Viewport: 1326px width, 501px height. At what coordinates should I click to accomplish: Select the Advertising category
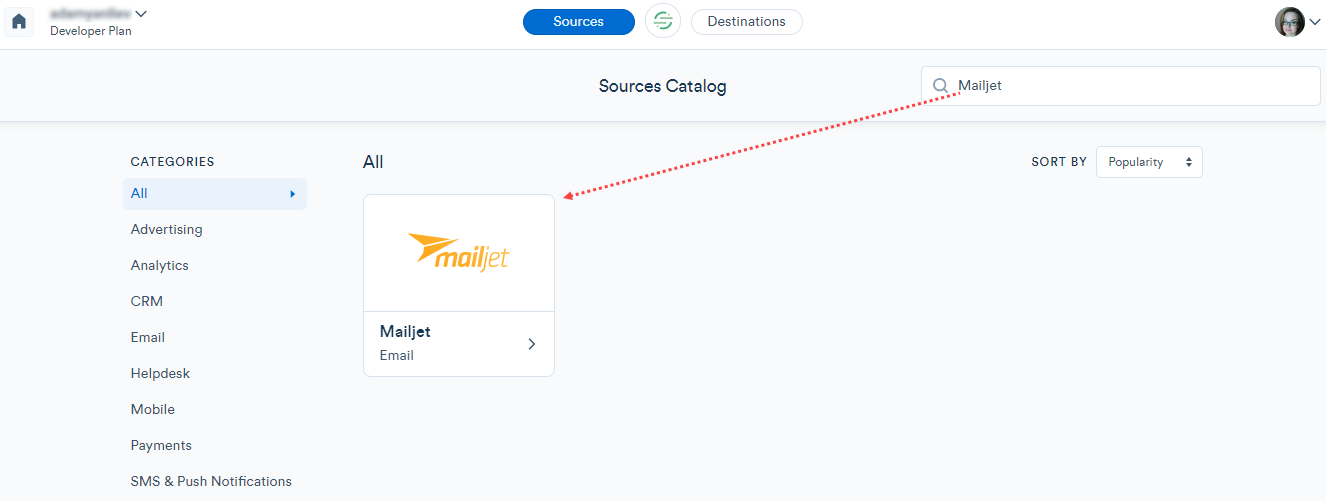tap(167, 230)
